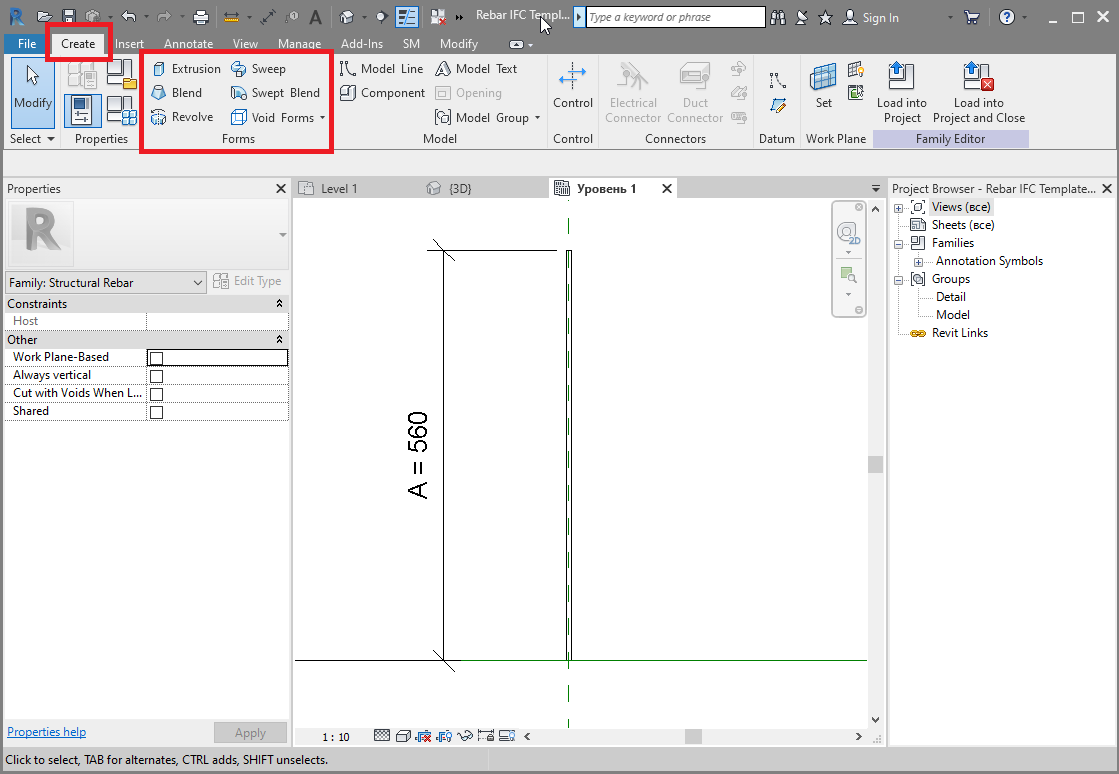Open the Void Forms dropdown
The image size is (1119, 774).
320,116
